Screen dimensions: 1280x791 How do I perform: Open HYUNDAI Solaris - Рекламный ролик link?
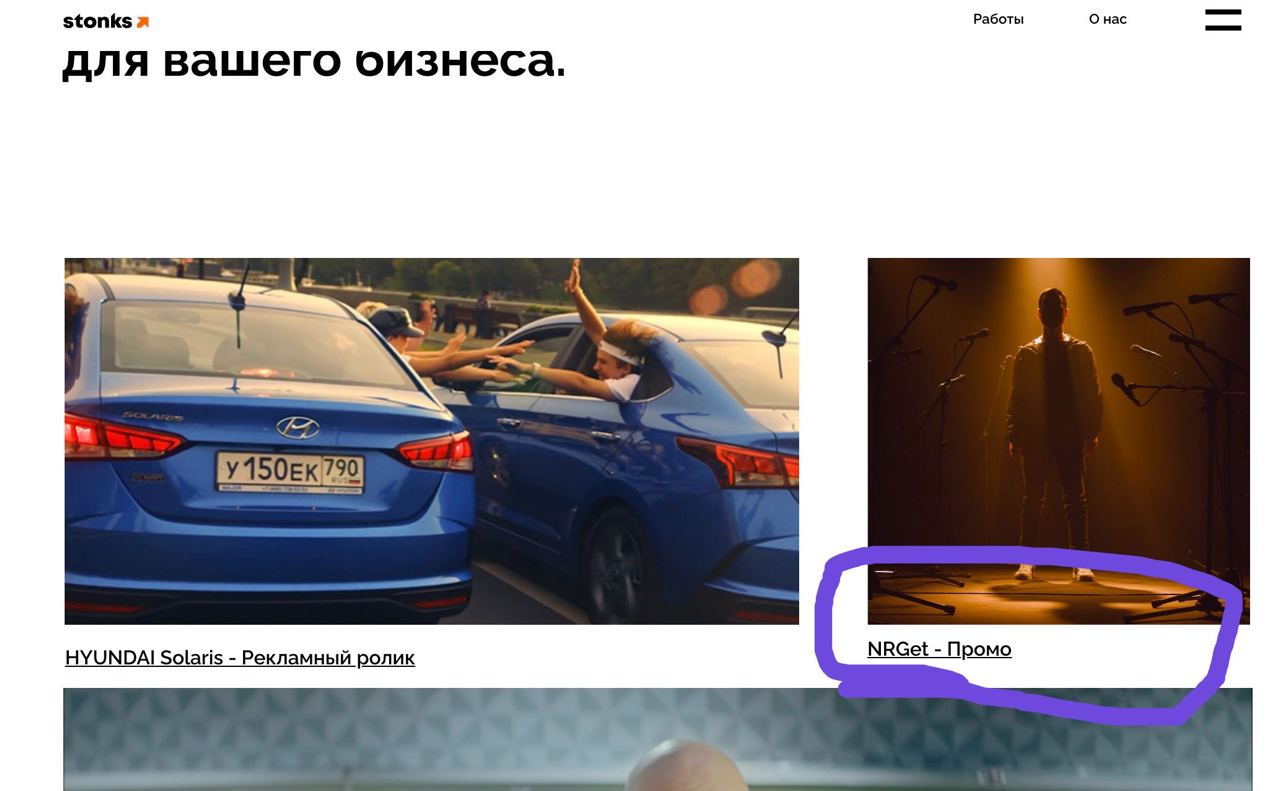tap(240, 657)
